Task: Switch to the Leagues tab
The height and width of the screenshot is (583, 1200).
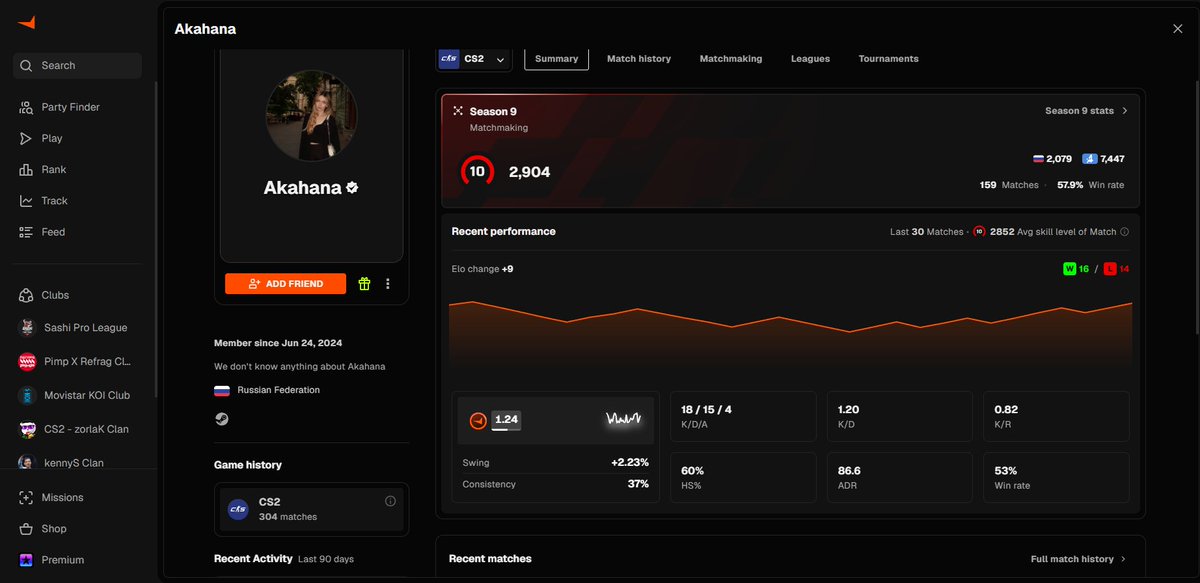Action: pyautogui.click(x=810, y=59)
